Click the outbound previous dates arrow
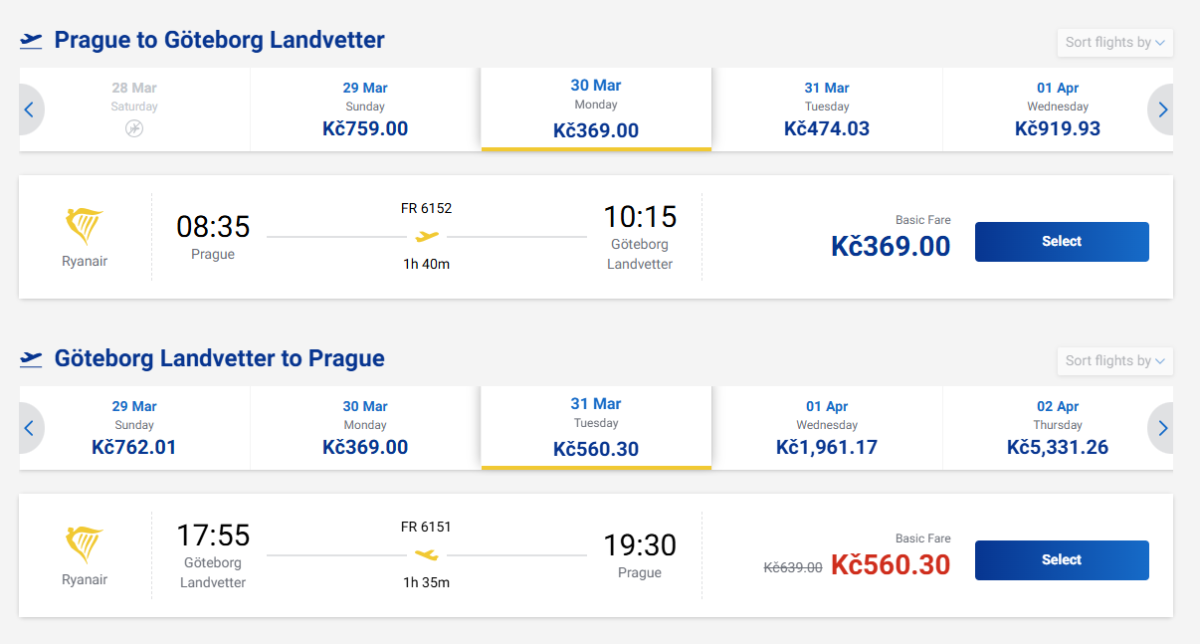The width and height of the screenshot is (1200, 644). 29,110
